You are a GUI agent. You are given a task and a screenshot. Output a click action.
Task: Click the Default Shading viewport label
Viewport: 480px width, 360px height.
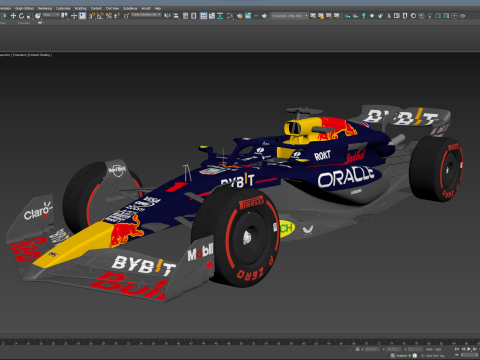(x=40, y=55)
